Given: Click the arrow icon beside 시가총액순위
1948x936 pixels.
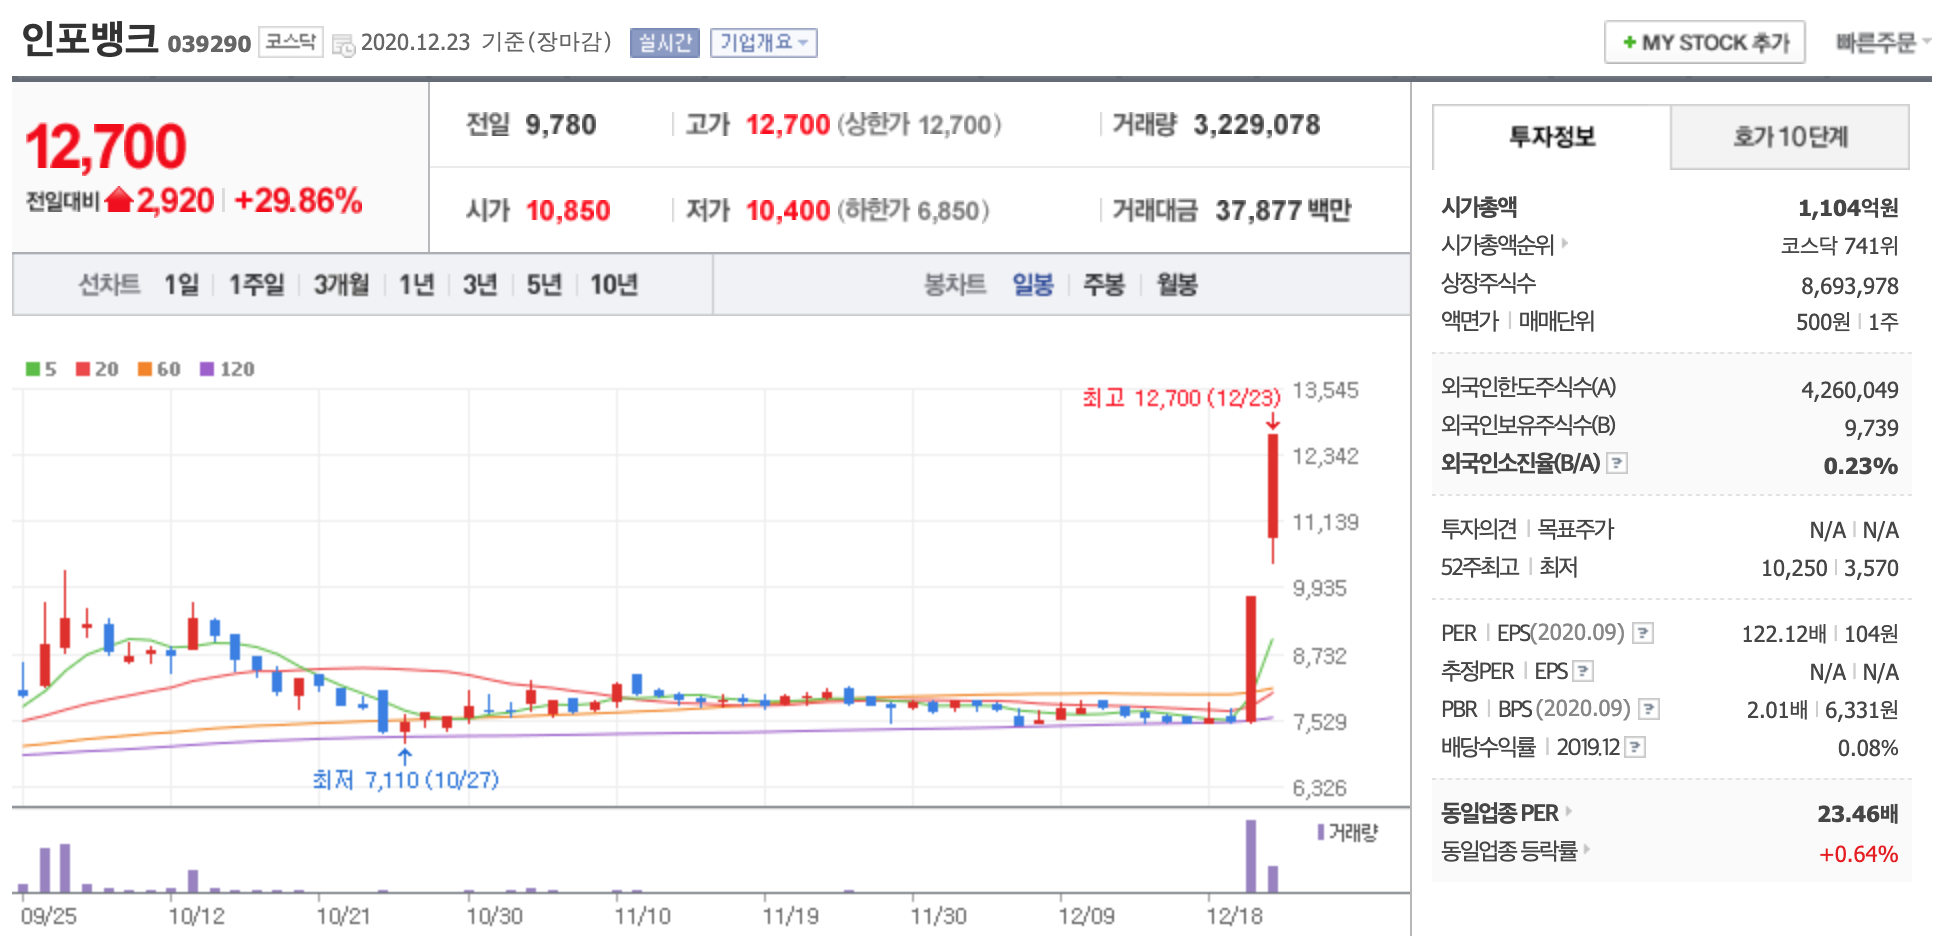Looking at the screenshot, I should coord(1565,243).
